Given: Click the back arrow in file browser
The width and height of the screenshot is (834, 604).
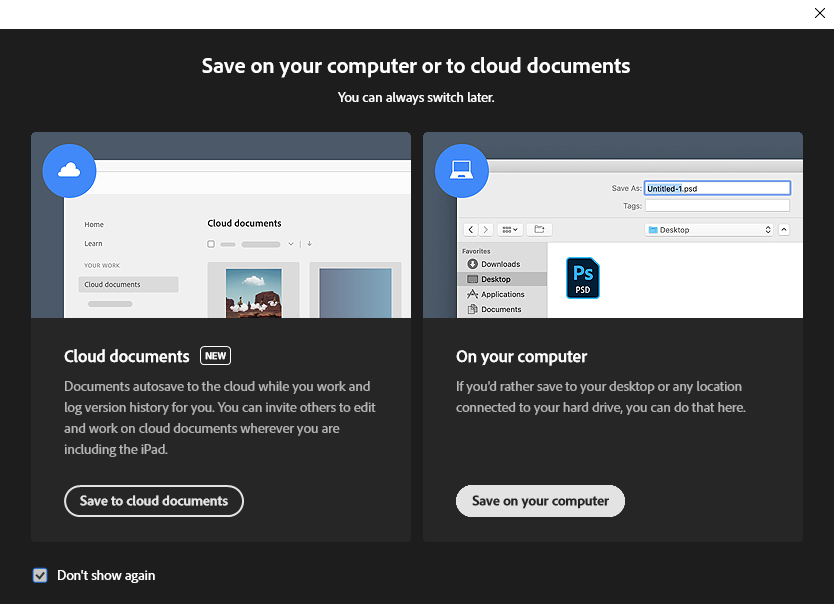Looking at the screenshot, I should tap(471, 230).
